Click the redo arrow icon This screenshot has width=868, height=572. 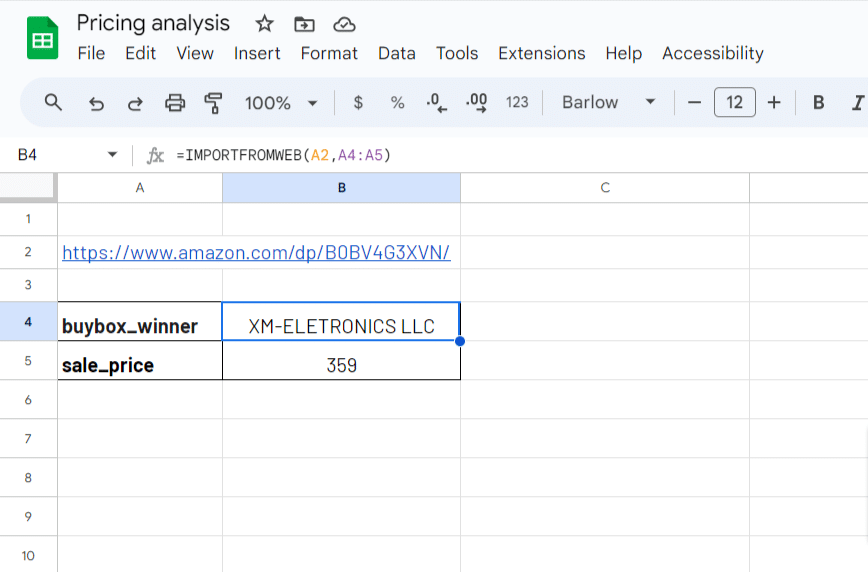(x=135, y=102)
